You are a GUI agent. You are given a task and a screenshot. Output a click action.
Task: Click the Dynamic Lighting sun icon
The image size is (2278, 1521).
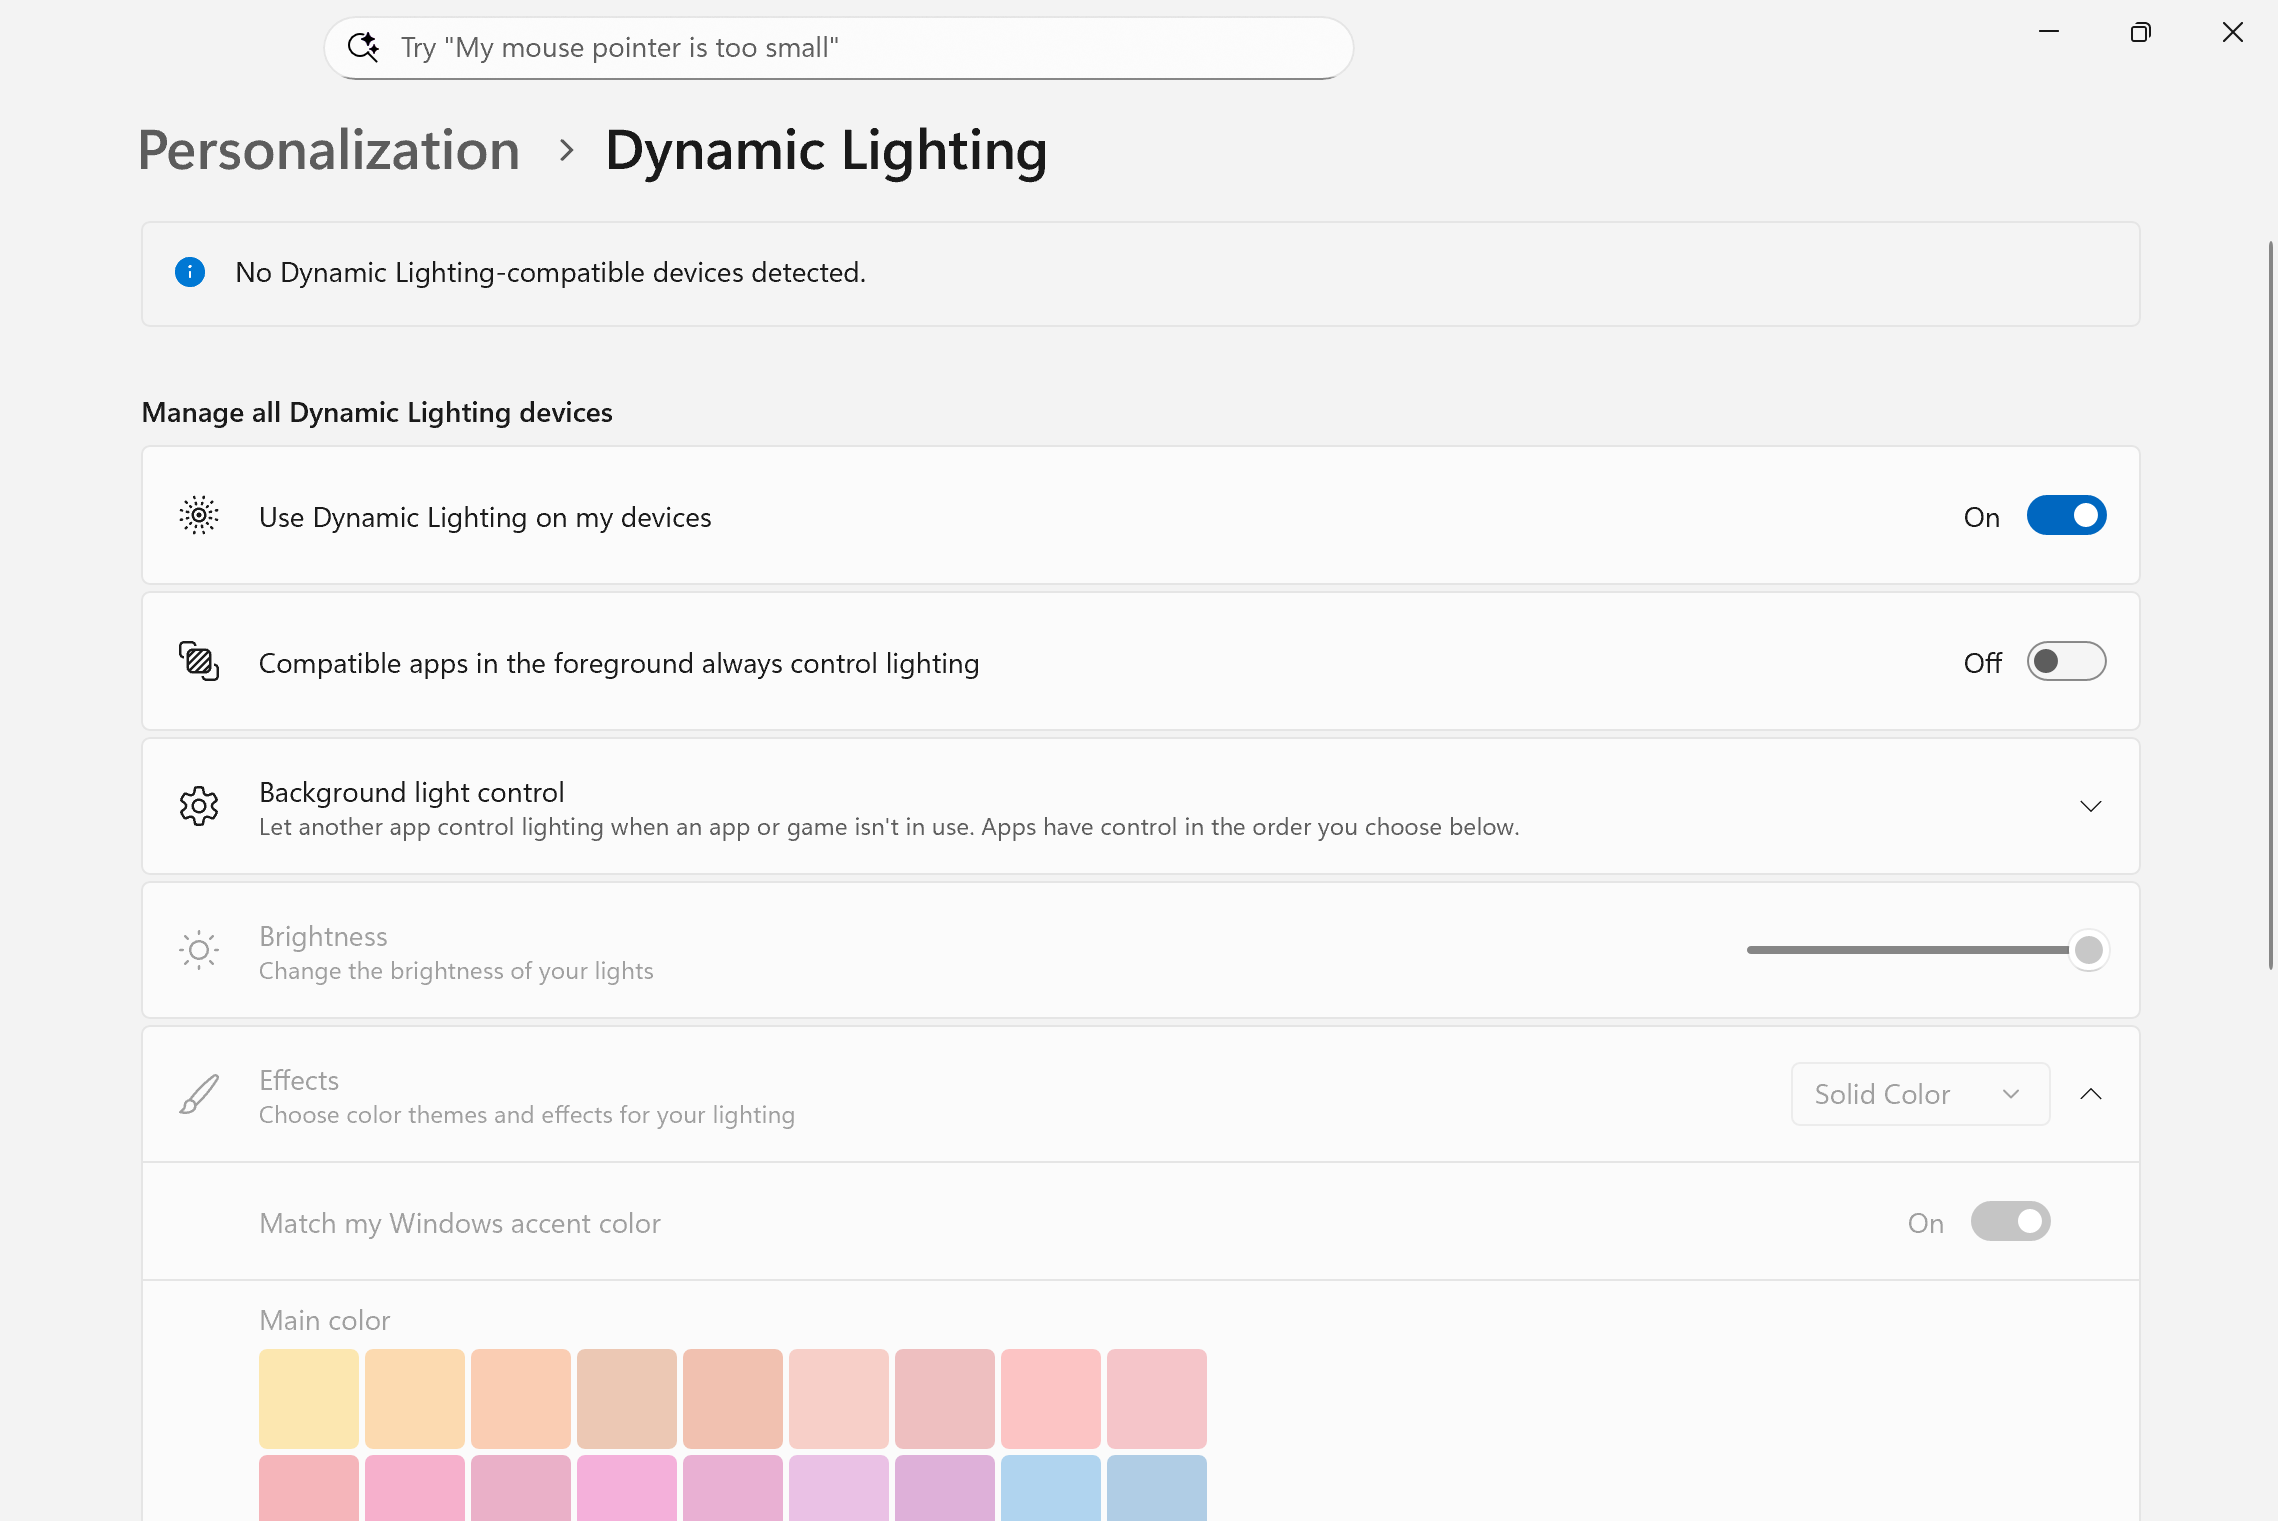(199, 516)
